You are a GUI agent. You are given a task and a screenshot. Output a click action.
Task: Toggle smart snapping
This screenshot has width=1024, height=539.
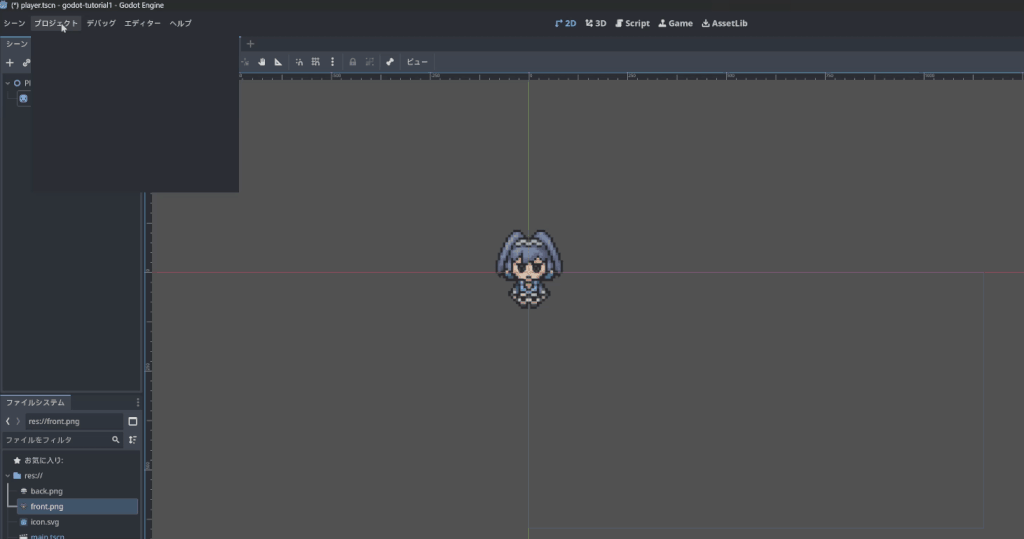299,62
